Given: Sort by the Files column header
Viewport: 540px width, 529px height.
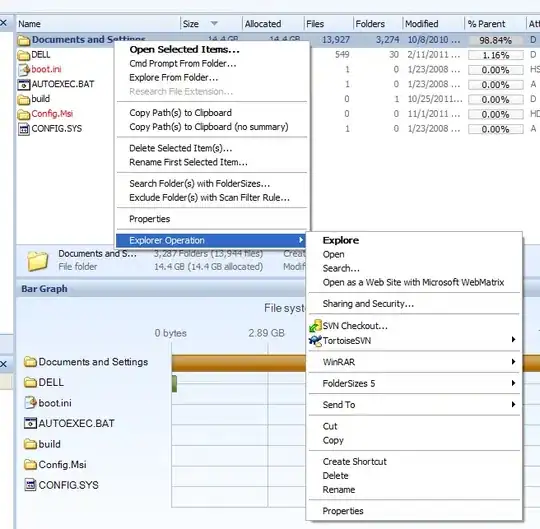Looking at the screenshot, I should pyautogui.click(x=329, y=24).
